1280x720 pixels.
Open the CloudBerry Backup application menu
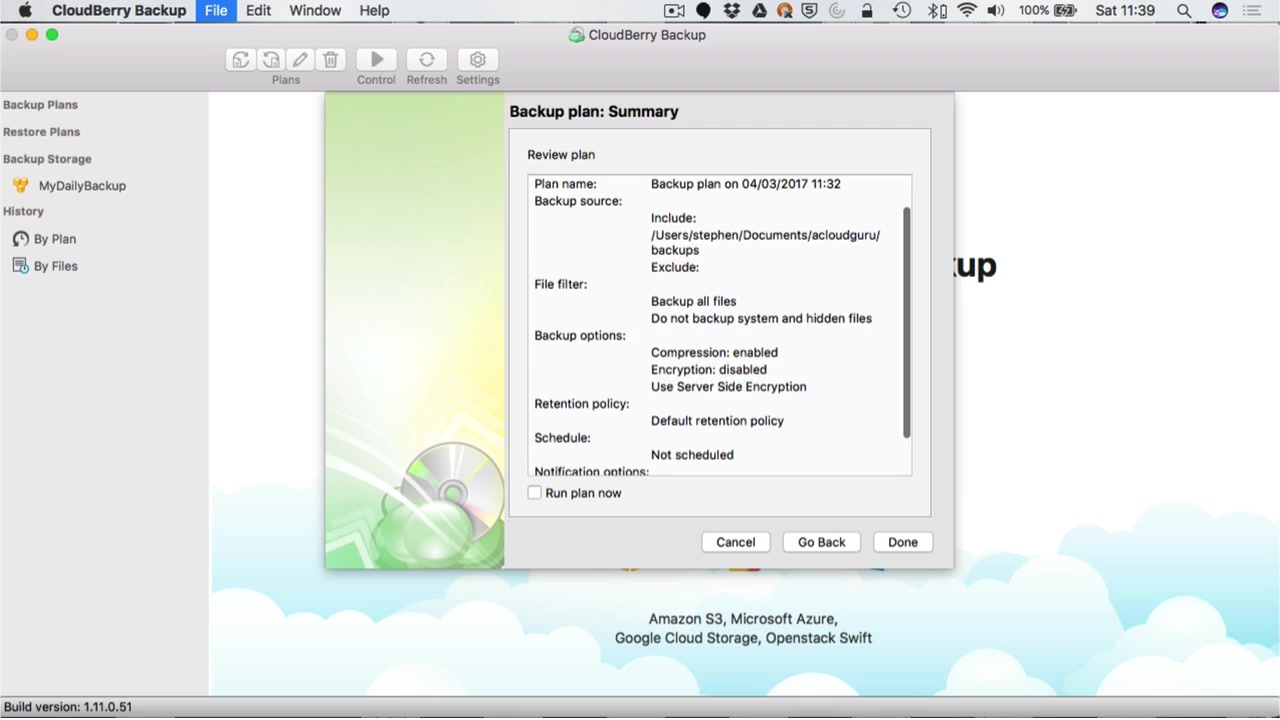point(119,11)
